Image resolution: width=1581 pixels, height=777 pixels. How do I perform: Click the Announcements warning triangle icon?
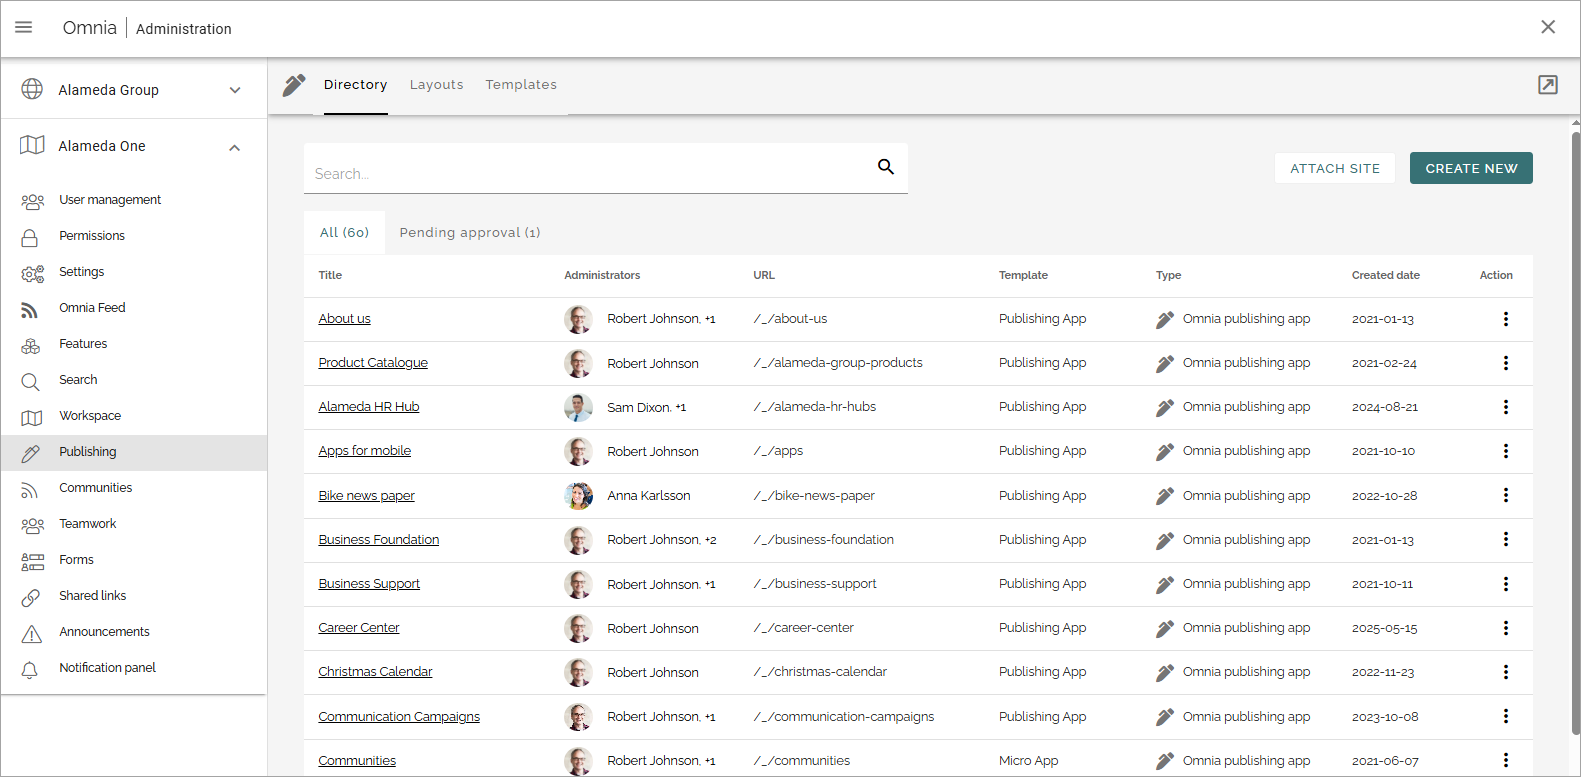(32, 633)
